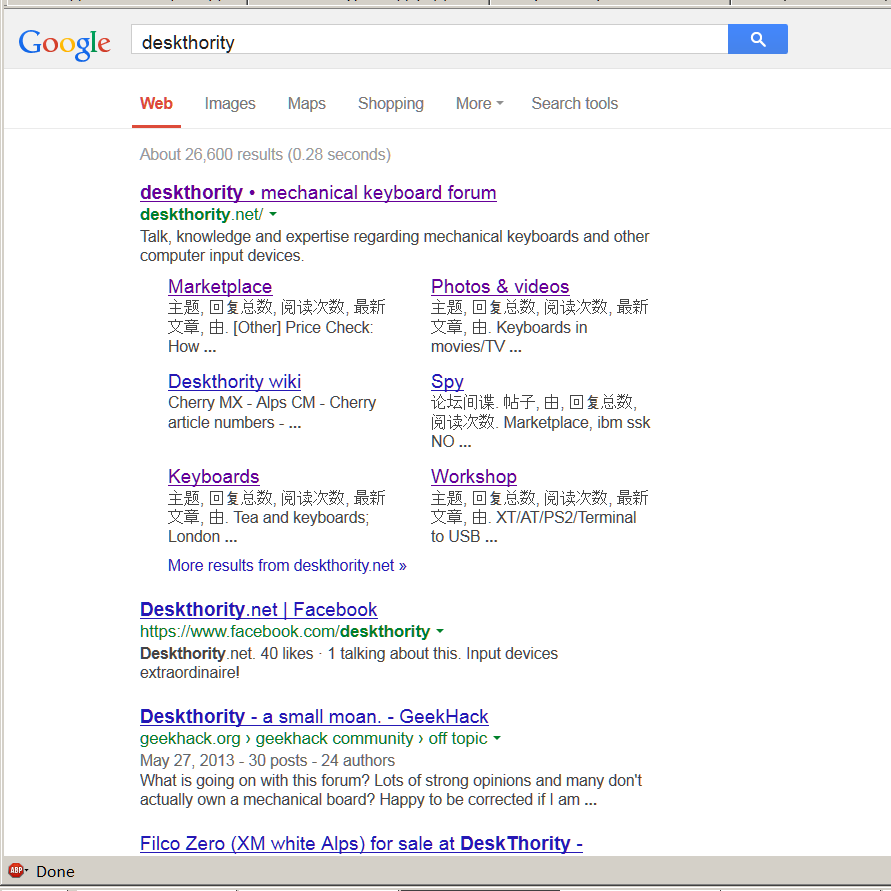
Task: Open the dropdown beside the off topic breadcrumb
Action: click(x=497, y=739)
